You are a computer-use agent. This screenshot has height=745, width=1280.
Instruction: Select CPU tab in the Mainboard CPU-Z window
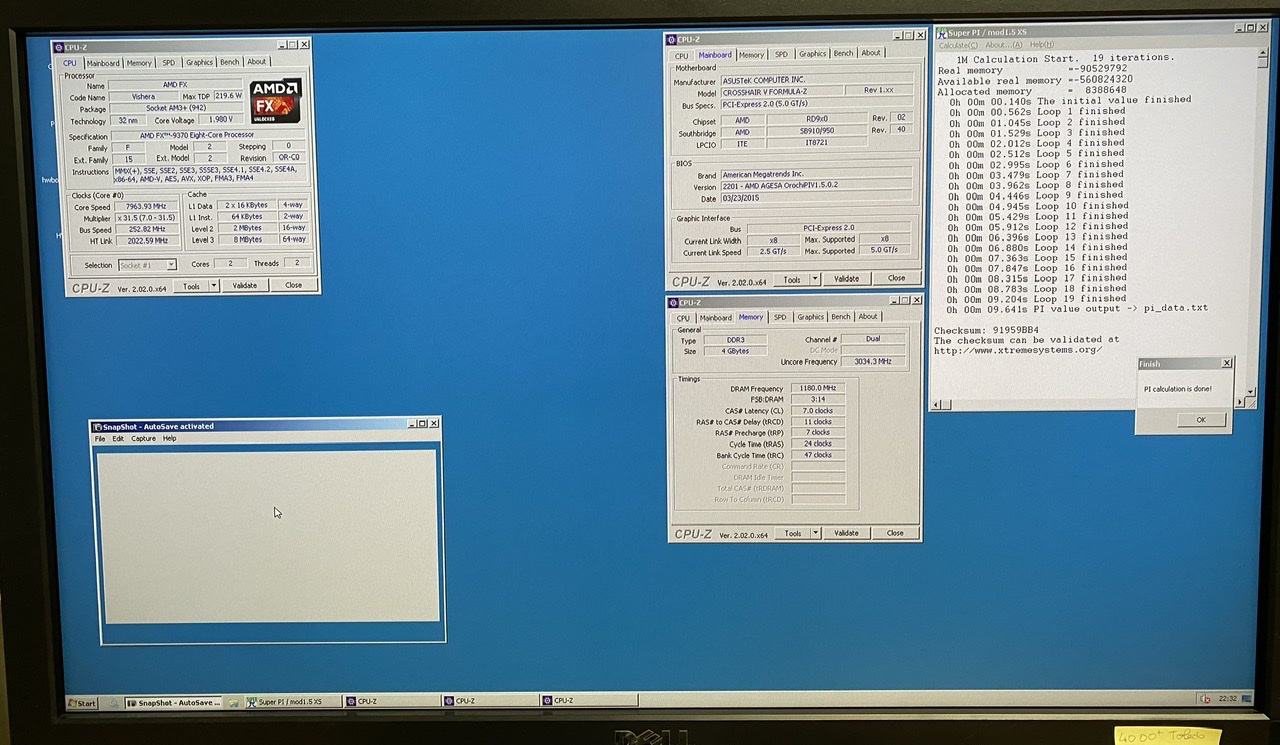tap(682, 55)
